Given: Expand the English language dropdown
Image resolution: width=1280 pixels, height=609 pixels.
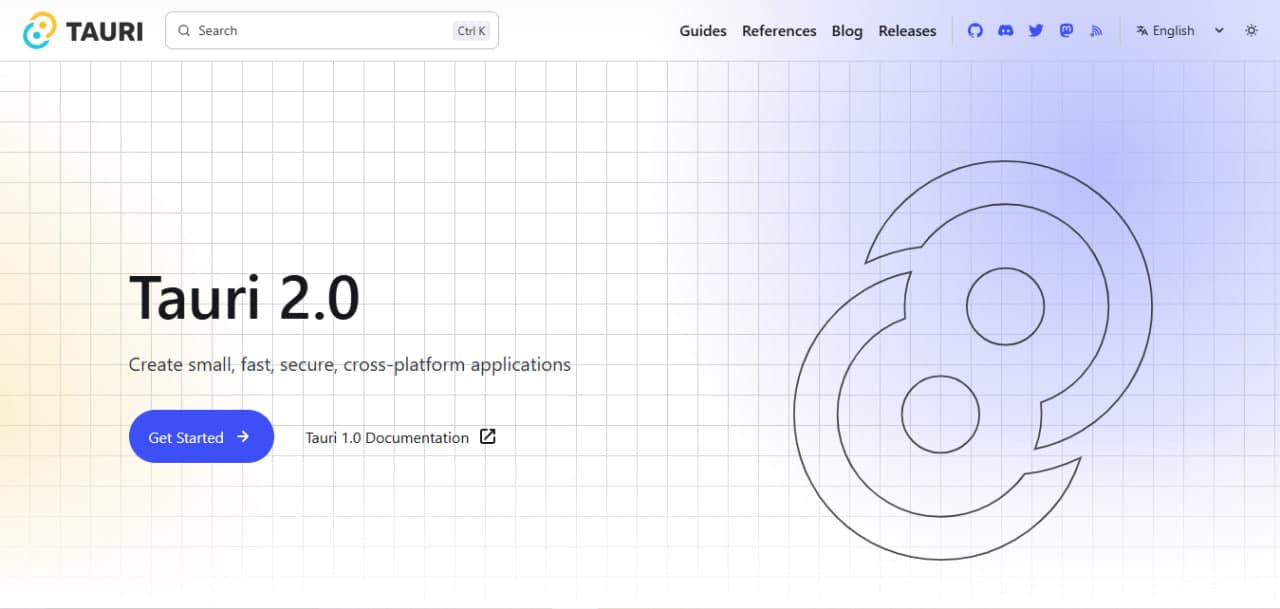Looking at the screenshot, I should pyautogui.click(x=1180, y=31).
